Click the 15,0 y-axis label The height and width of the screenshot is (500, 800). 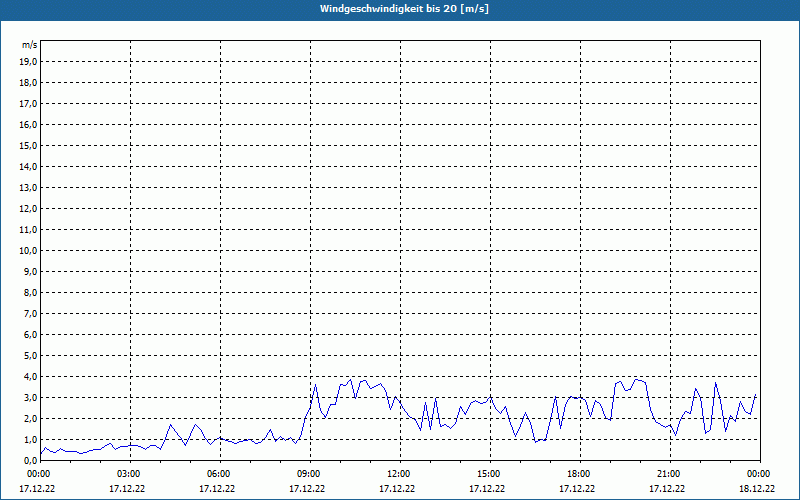(28, 145)
